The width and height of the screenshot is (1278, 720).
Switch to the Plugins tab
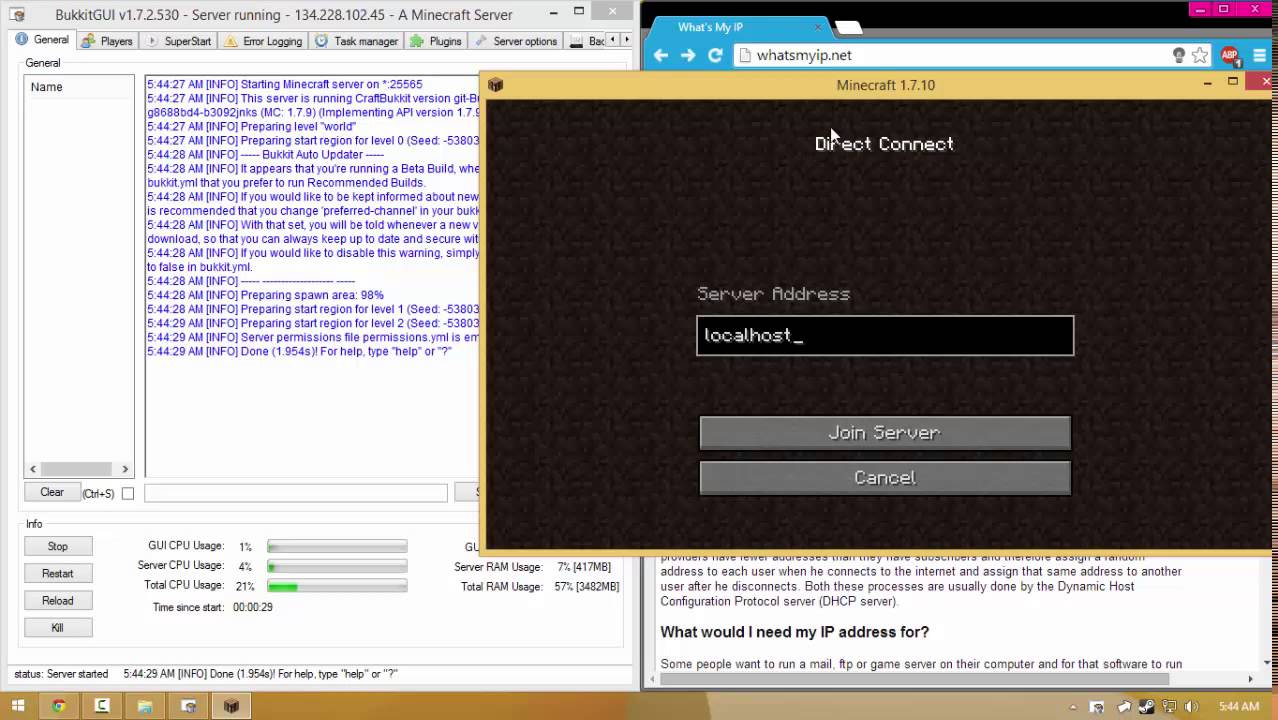[x=436, y=41]
